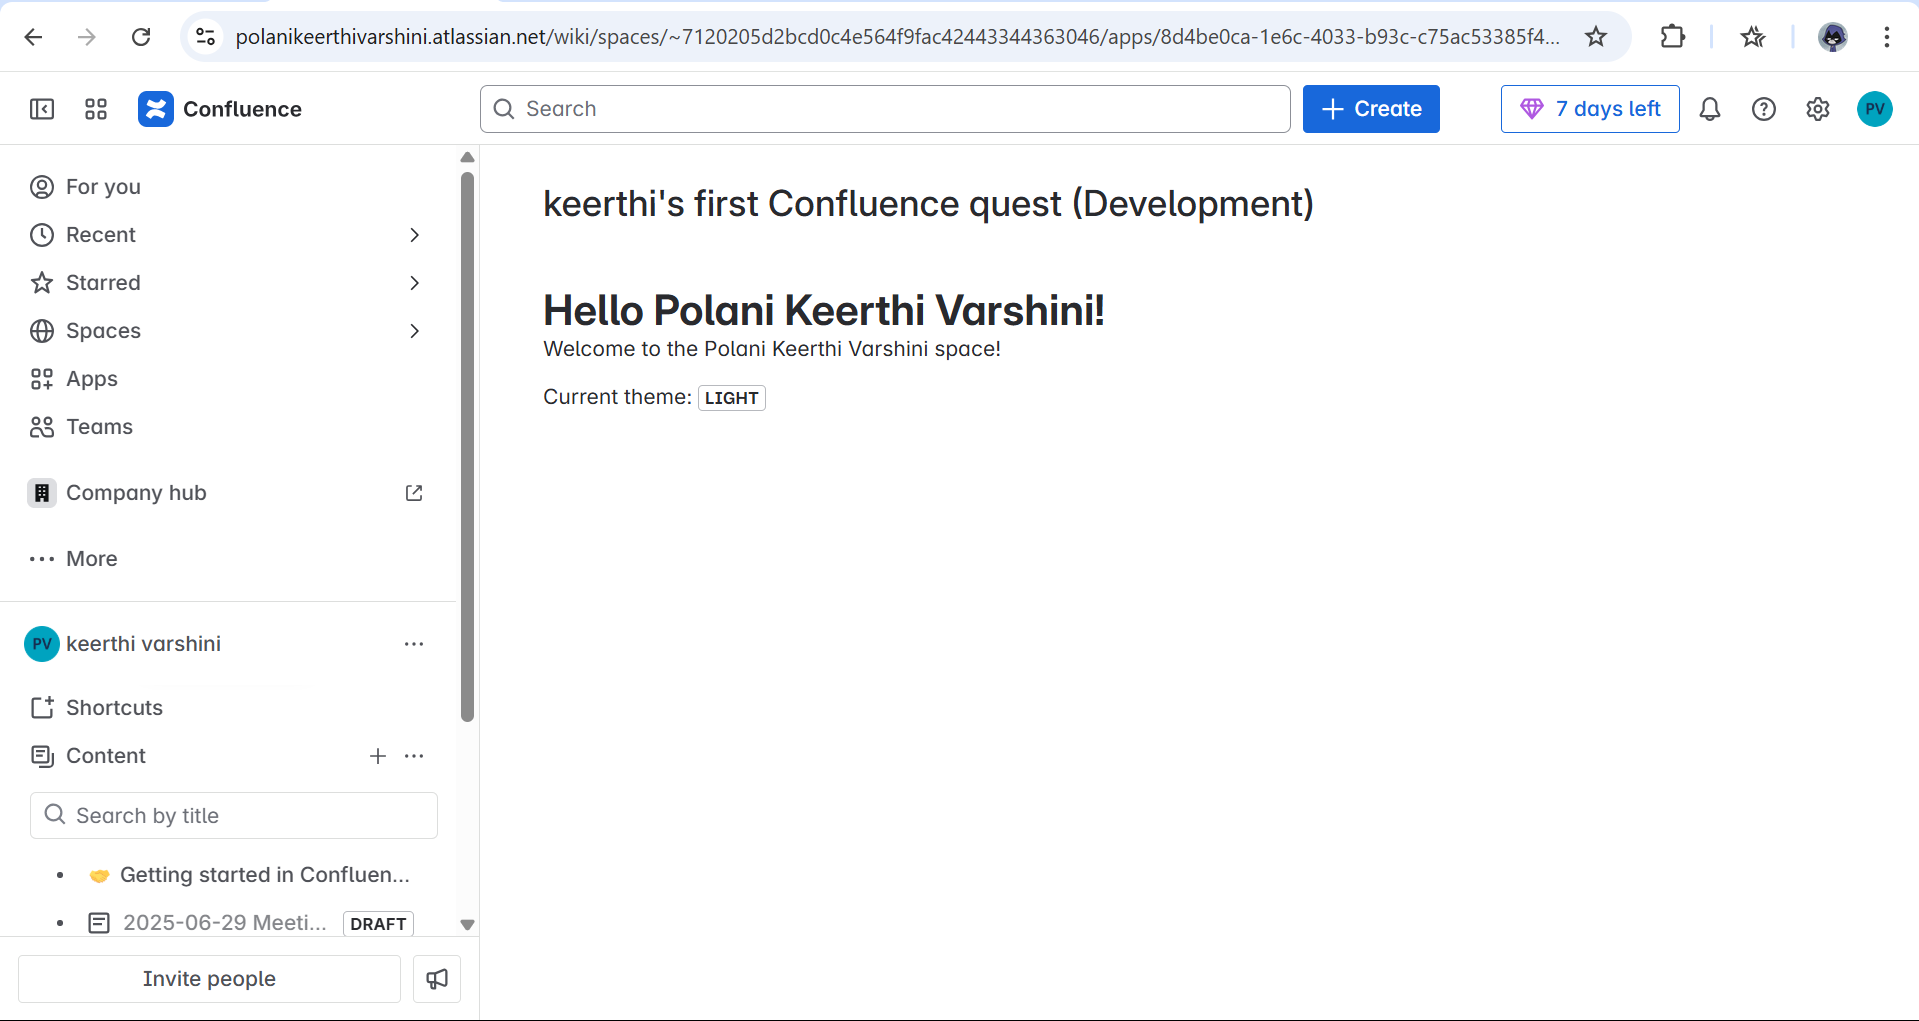
Task: Click the LIGHT theme badge
Action: click(x=732, y=398)
